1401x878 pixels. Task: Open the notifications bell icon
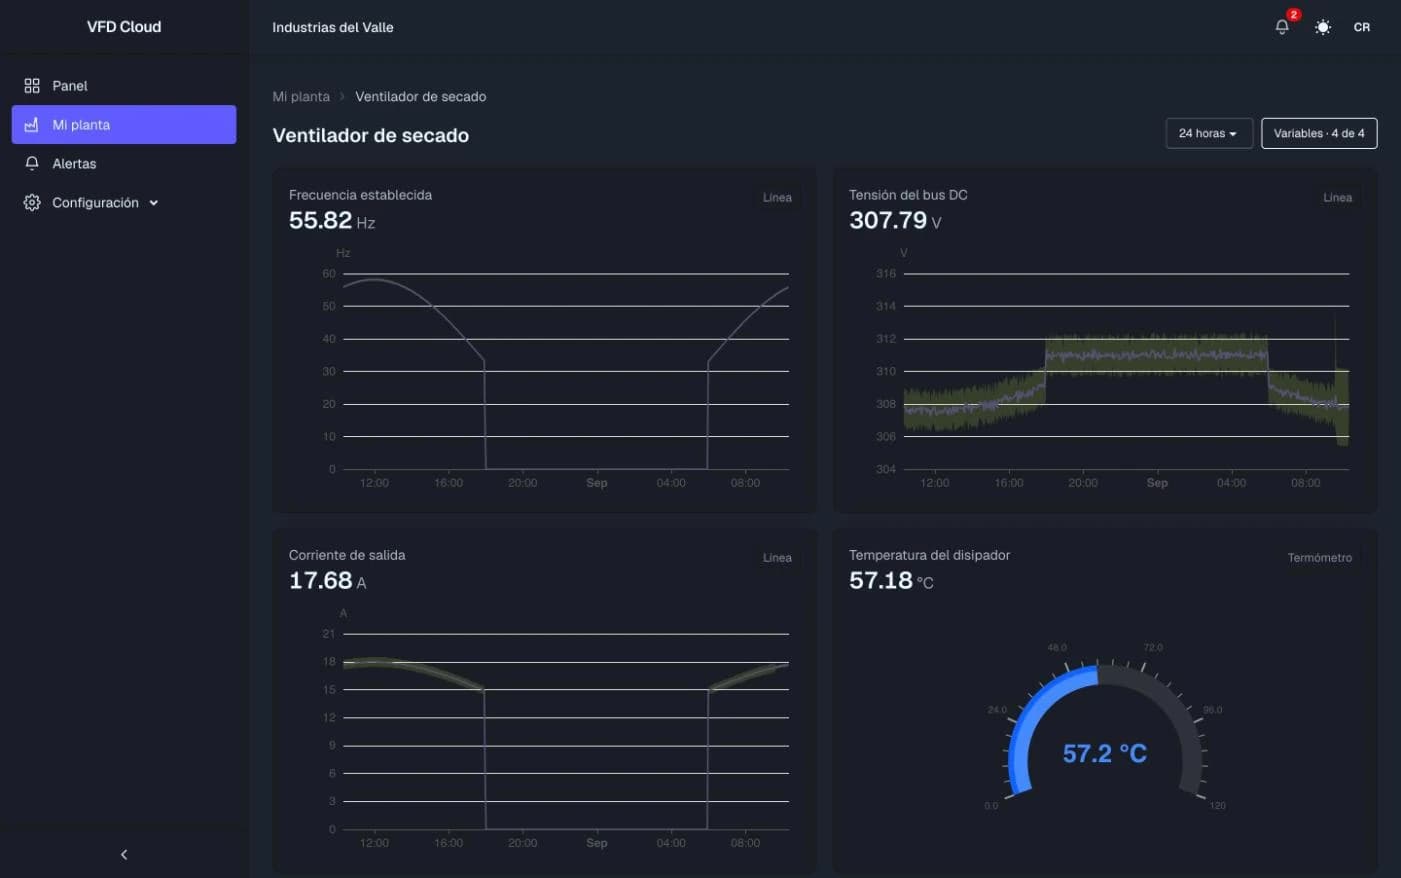click(x=1282, y=27)
